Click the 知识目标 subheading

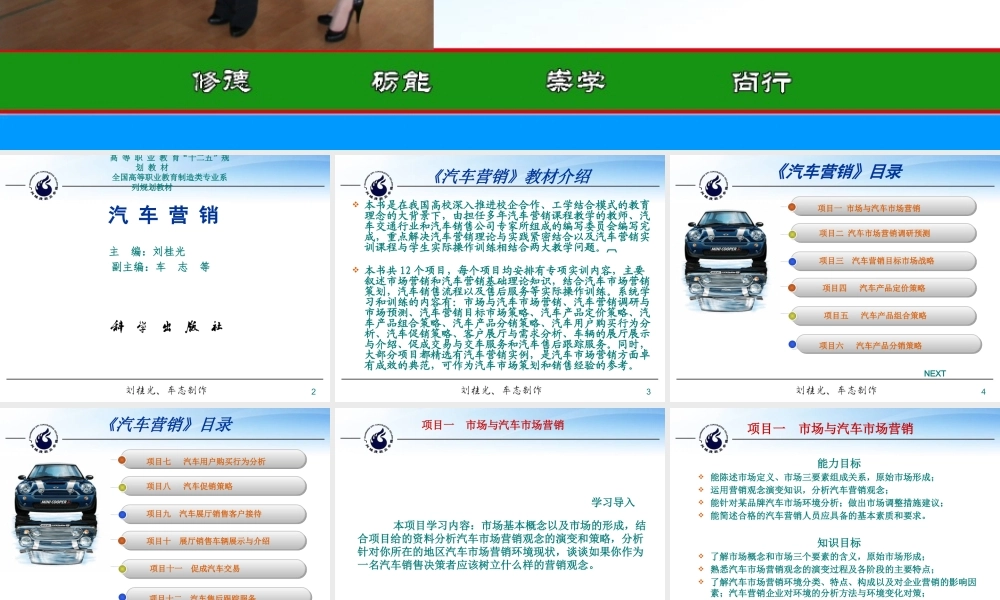[x=839, y=543]
